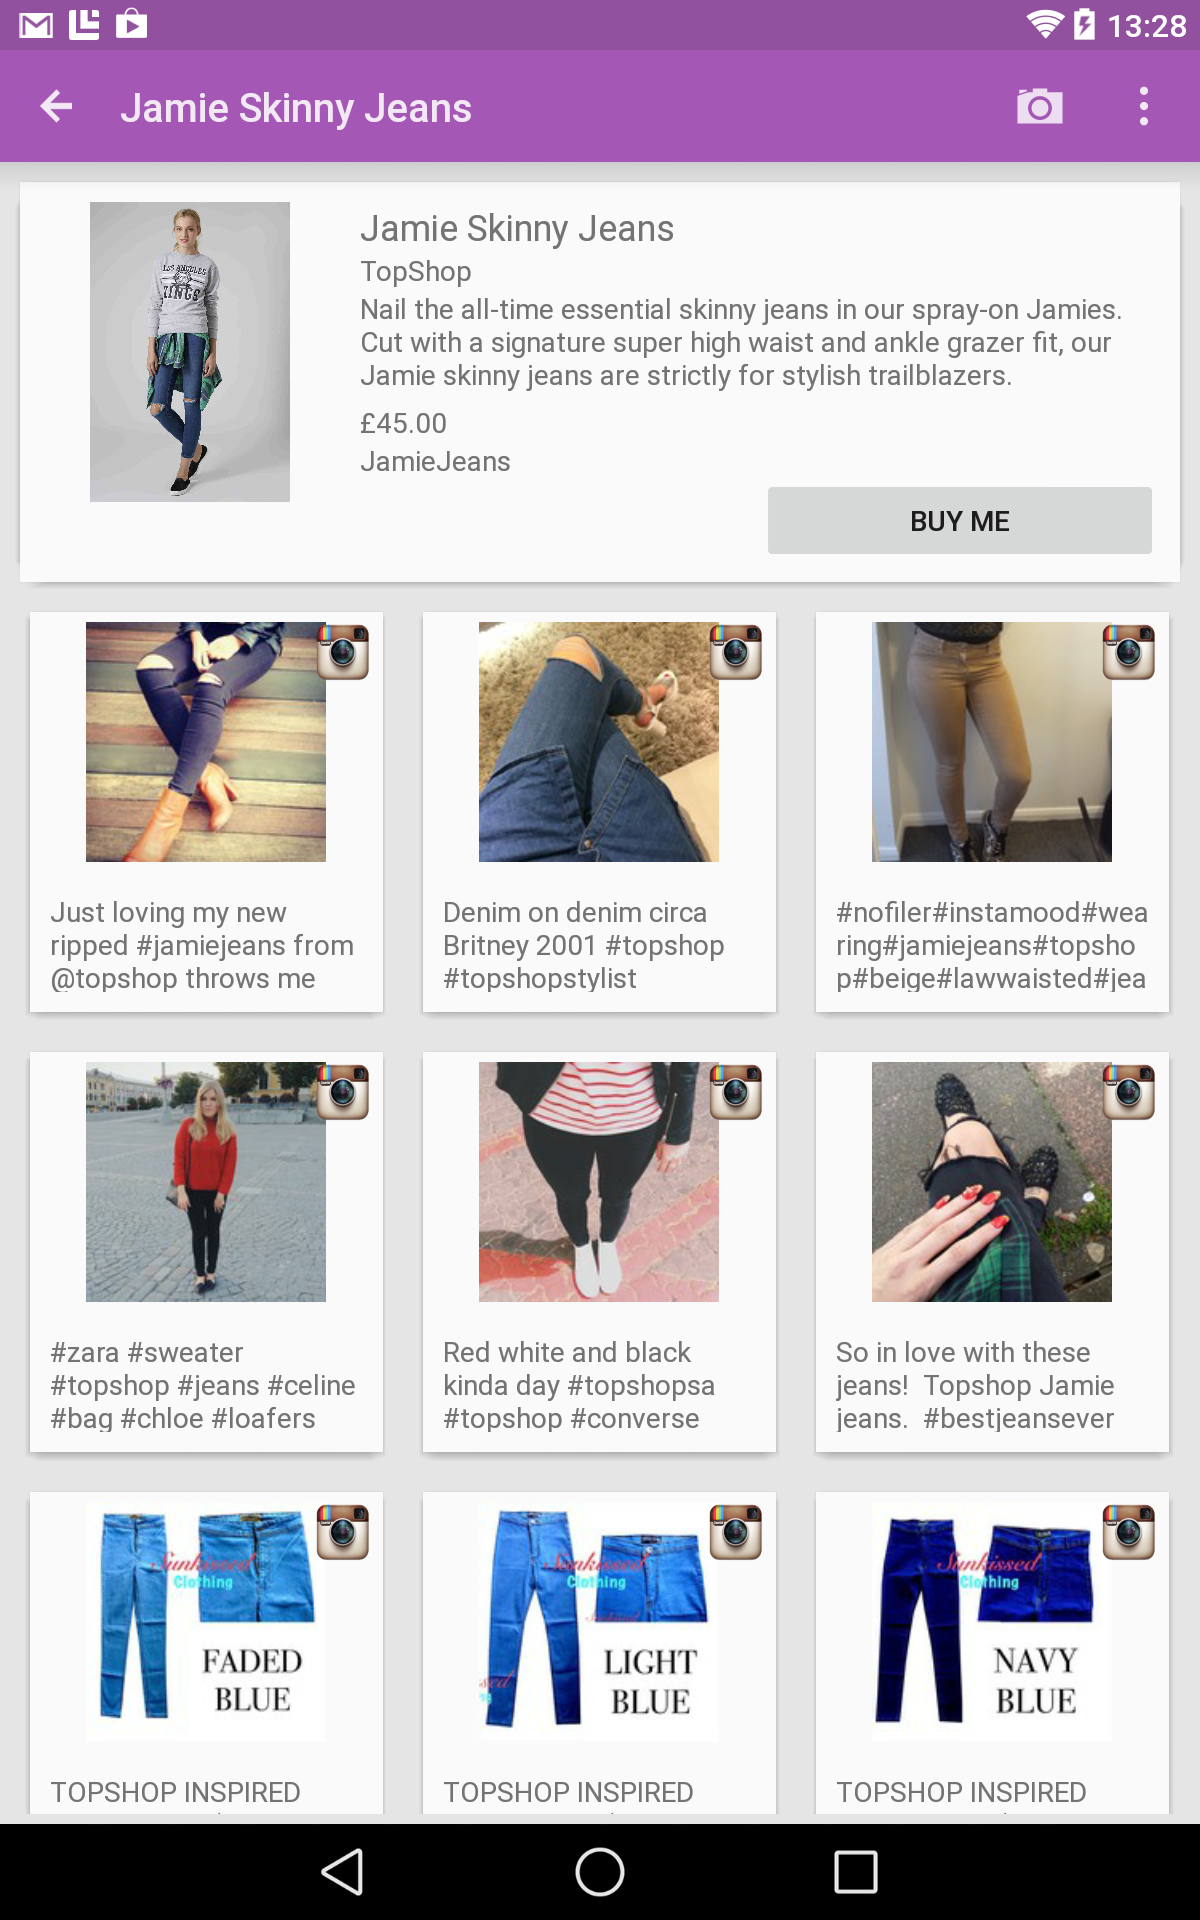This screenshot has height=1920, width=1200.
Task: Open 'Red white and black kinda day' post
Action: (x=599, y=1252)
